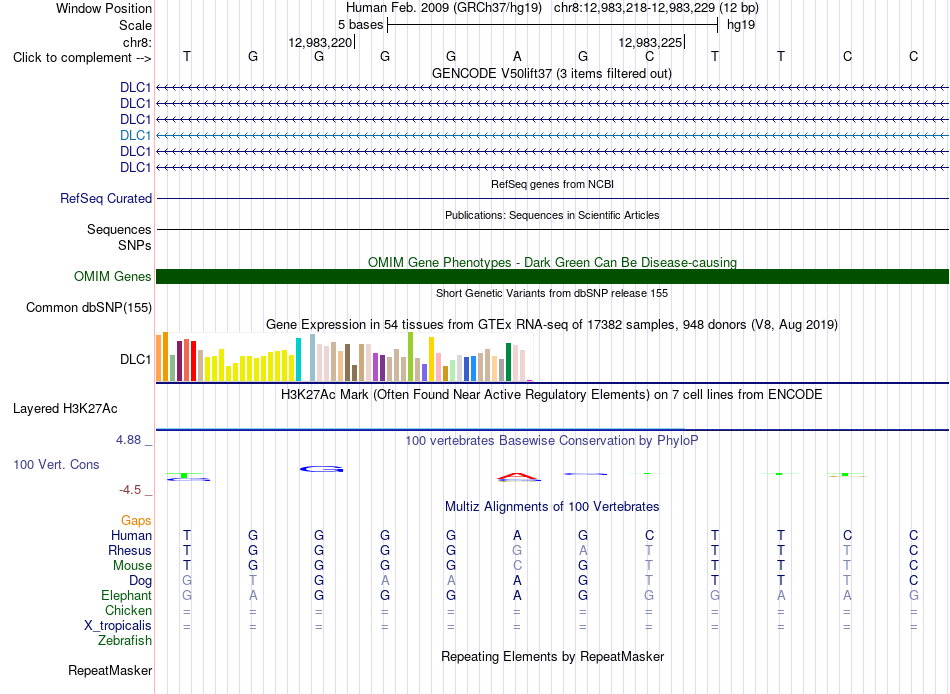This screenshot has width=950, height=694.
Task: Open RefSeq Curated track settings
Action: [105, 198]
